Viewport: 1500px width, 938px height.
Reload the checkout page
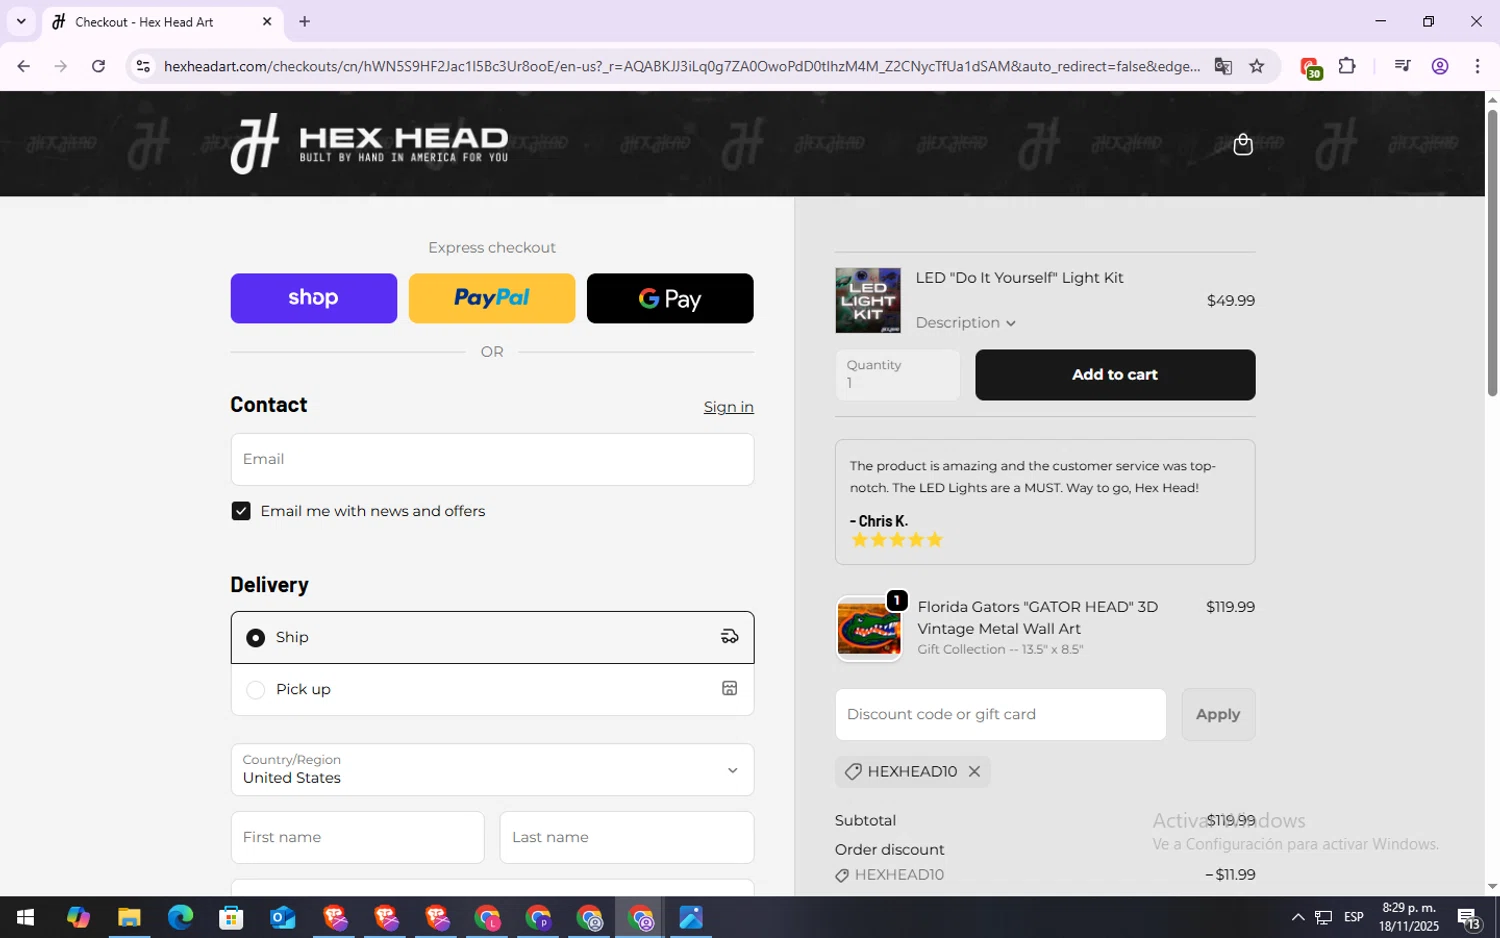coord(98,66)
